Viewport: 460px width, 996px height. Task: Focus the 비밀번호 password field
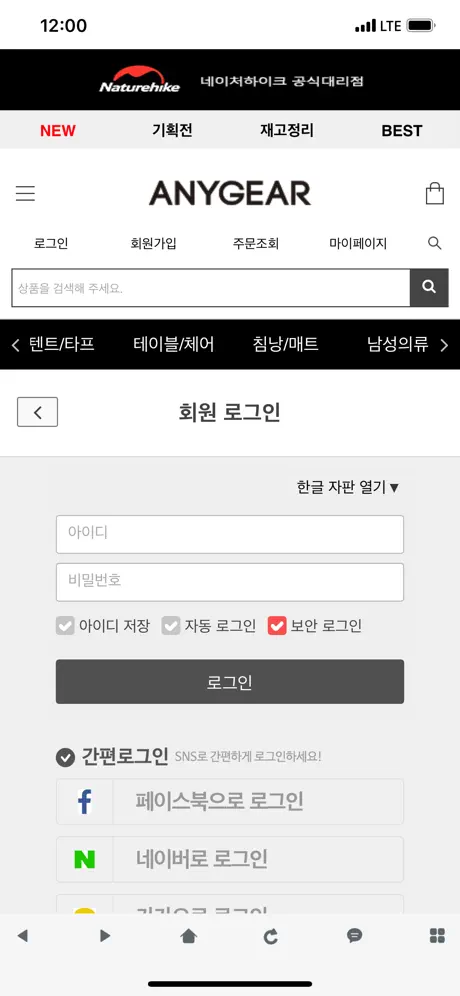[230, 582]
